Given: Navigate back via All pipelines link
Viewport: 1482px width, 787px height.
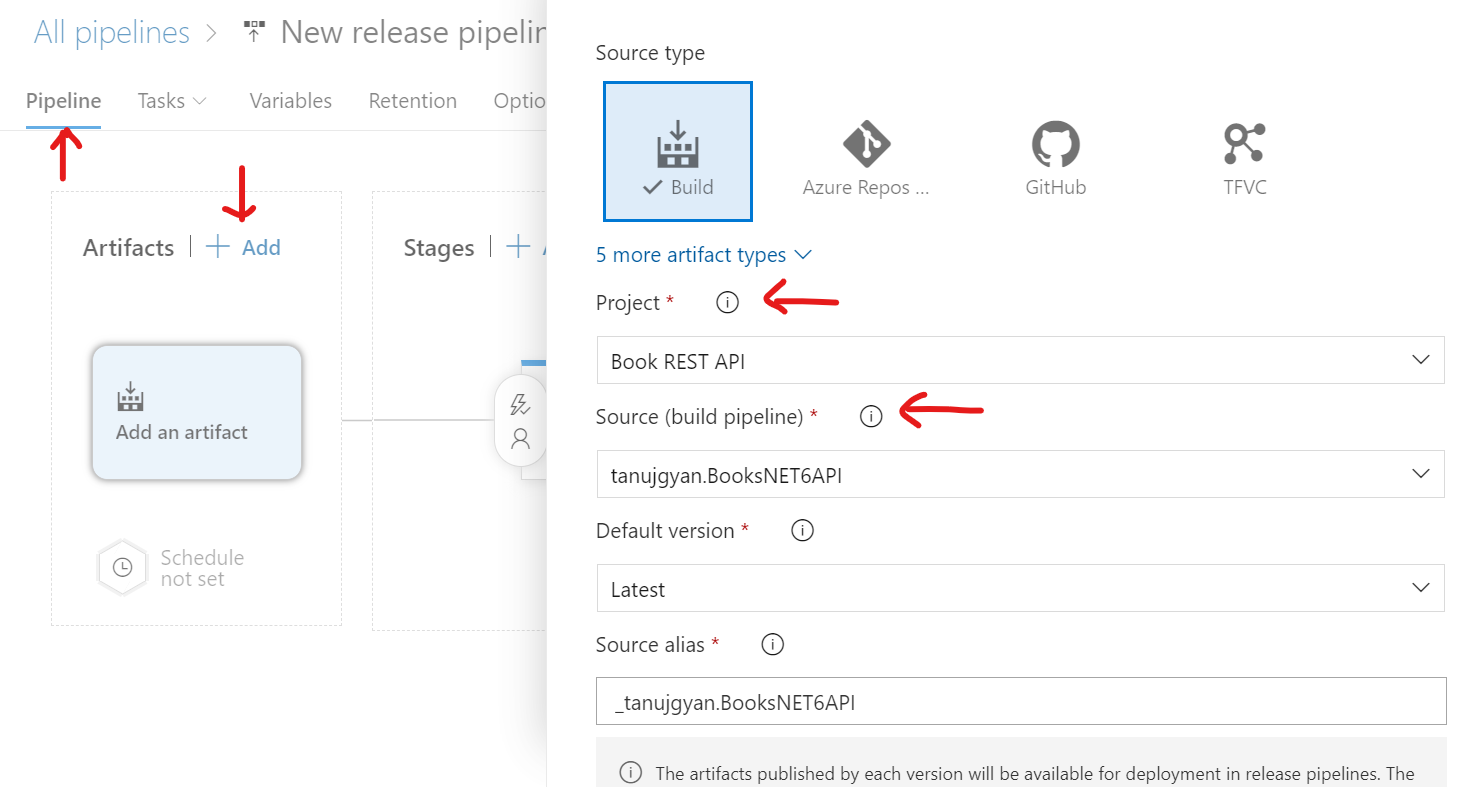Looking at the screenshot, I should tap(111, 31).
